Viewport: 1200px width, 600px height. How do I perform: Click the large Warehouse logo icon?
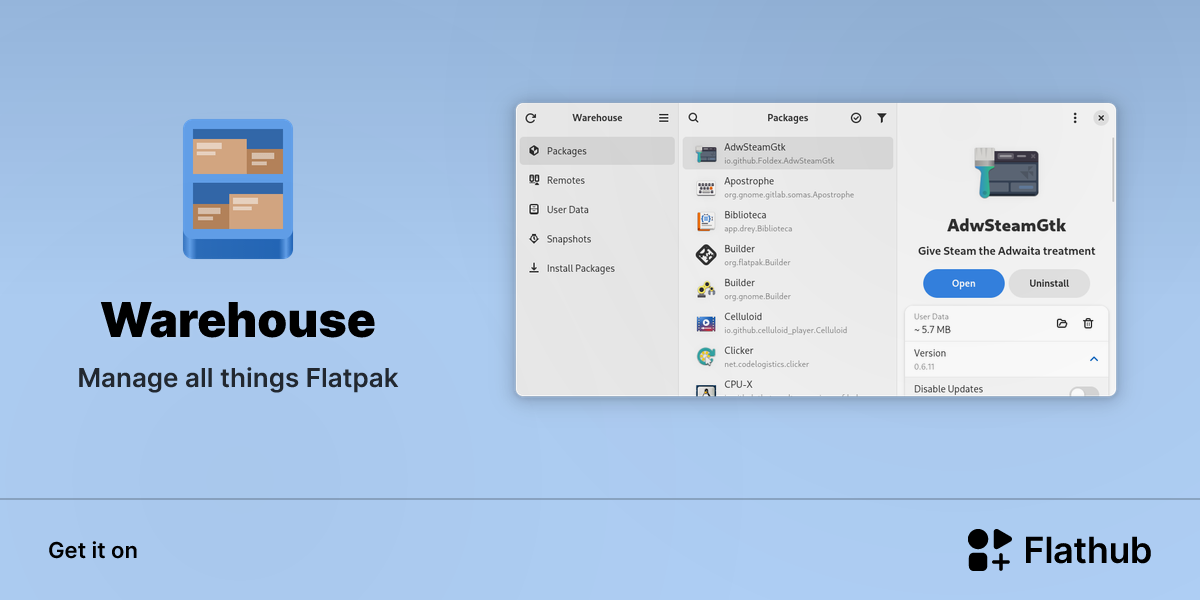click(x=238, y=189)
